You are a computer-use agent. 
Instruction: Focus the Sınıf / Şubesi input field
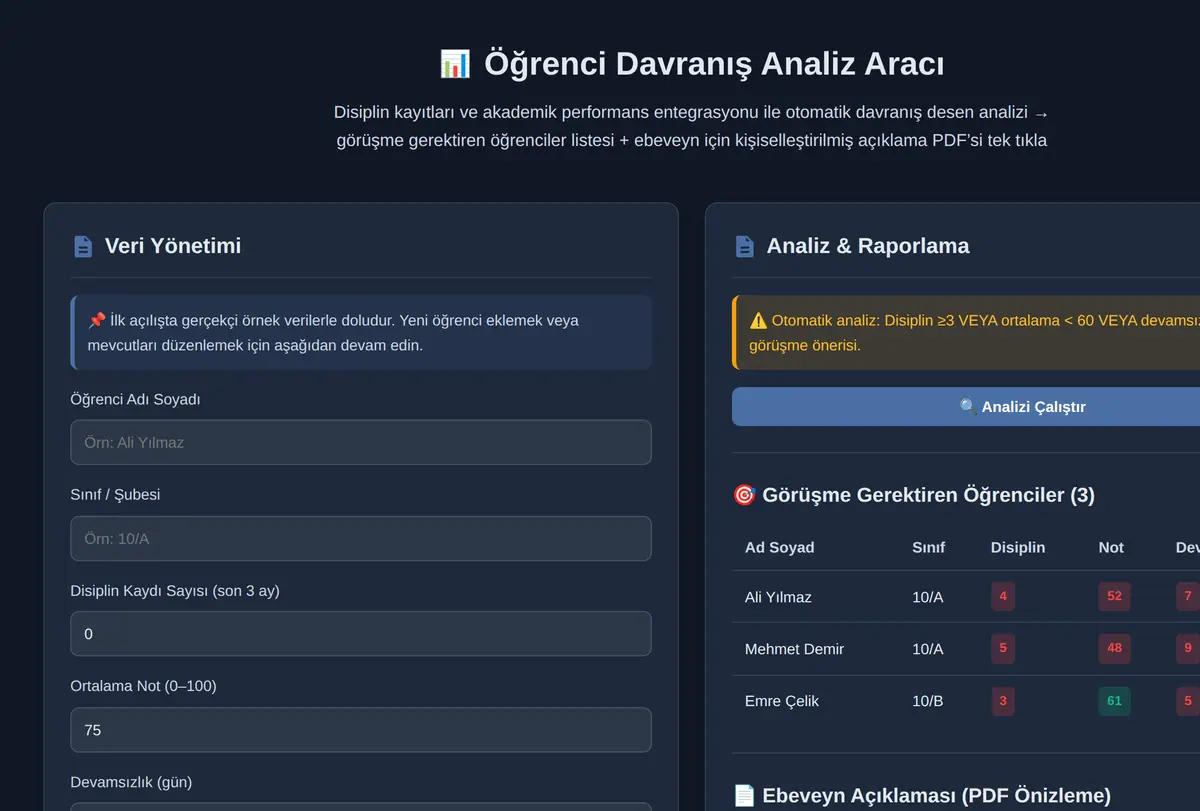[361, 538]
